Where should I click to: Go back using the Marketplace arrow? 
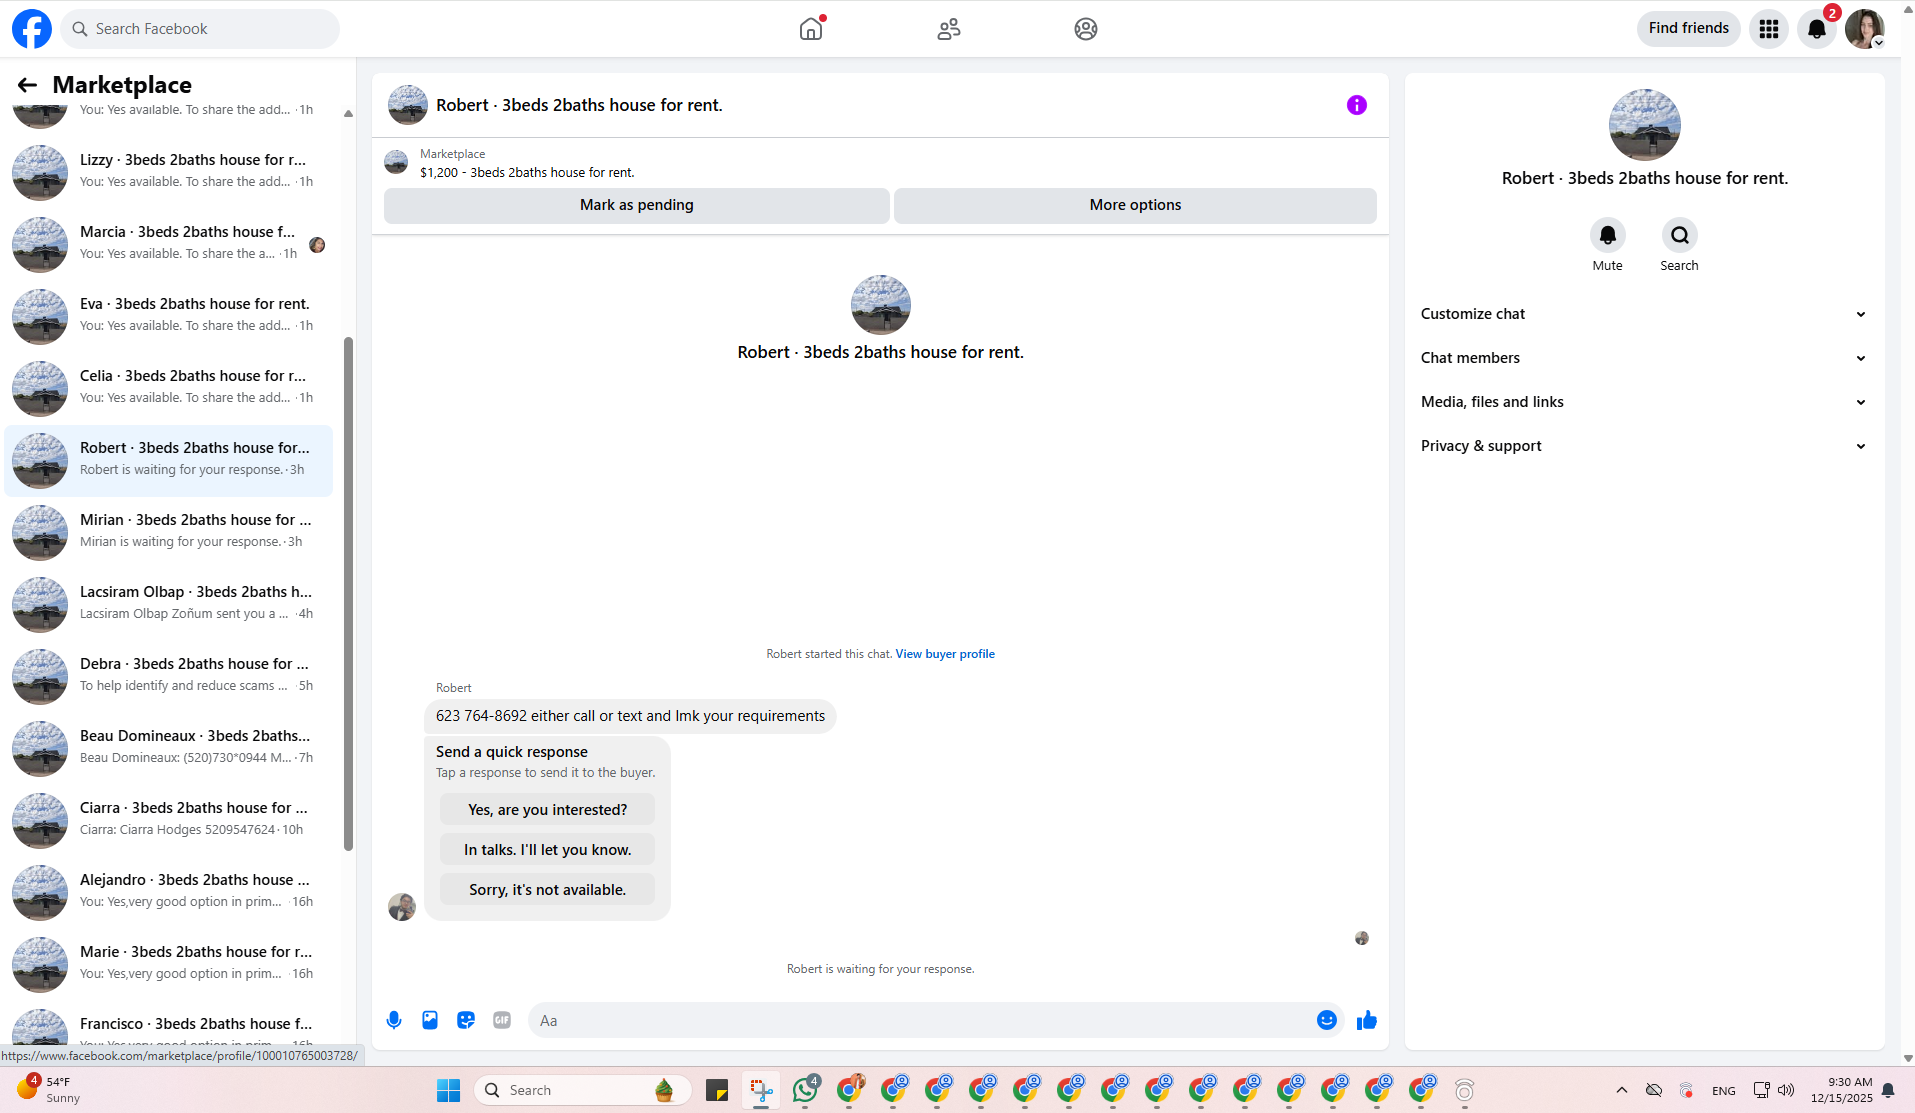(27, 85)
